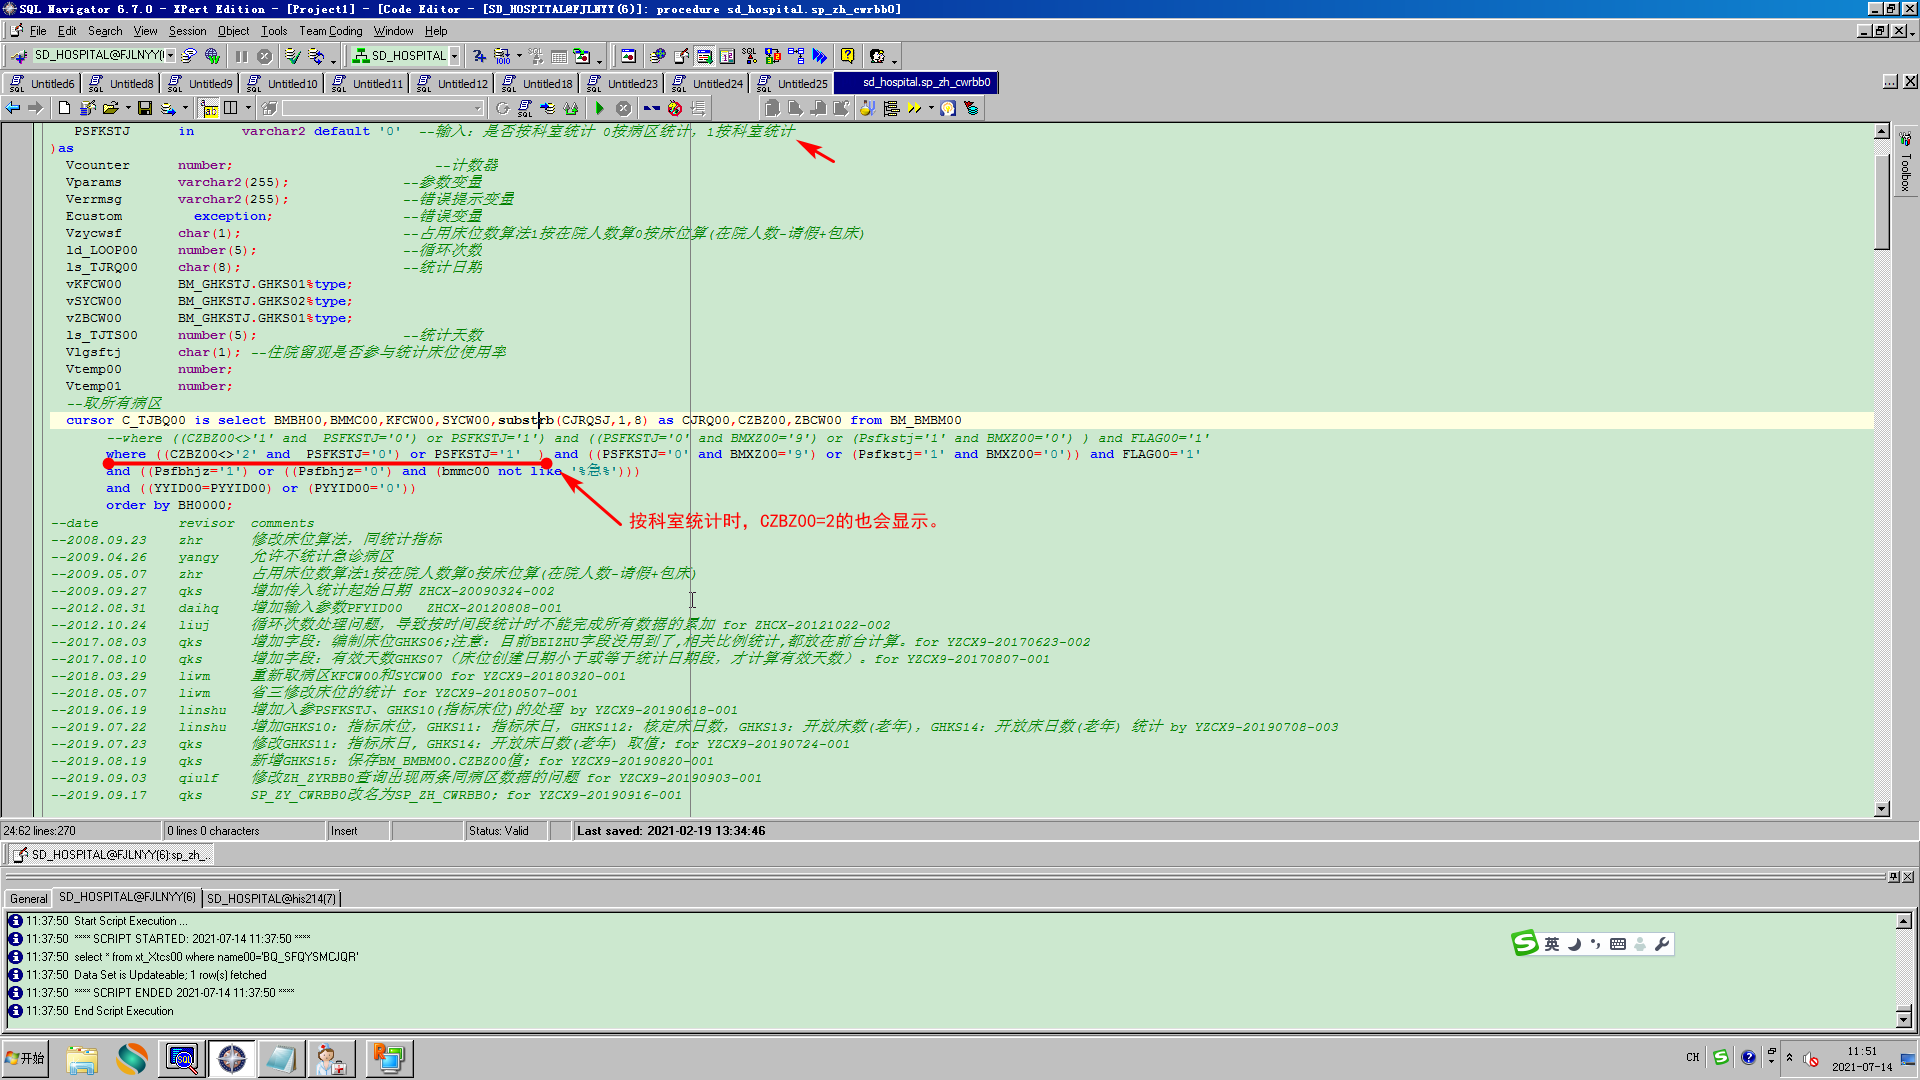Screen dimensions: 1920x1080
Task: Open the Team Coding menu
Action: click(330, 31)
